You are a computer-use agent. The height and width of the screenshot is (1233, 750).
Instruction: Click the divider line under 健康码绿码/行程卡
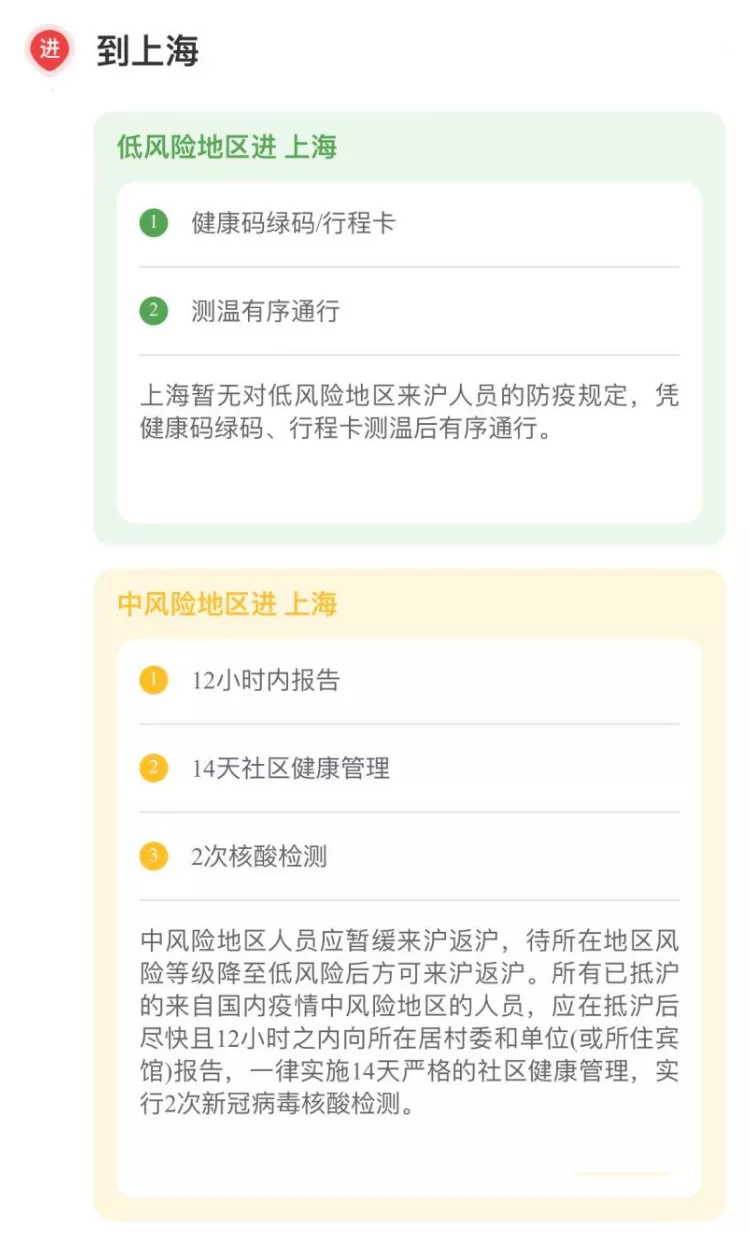pos(408,267)
